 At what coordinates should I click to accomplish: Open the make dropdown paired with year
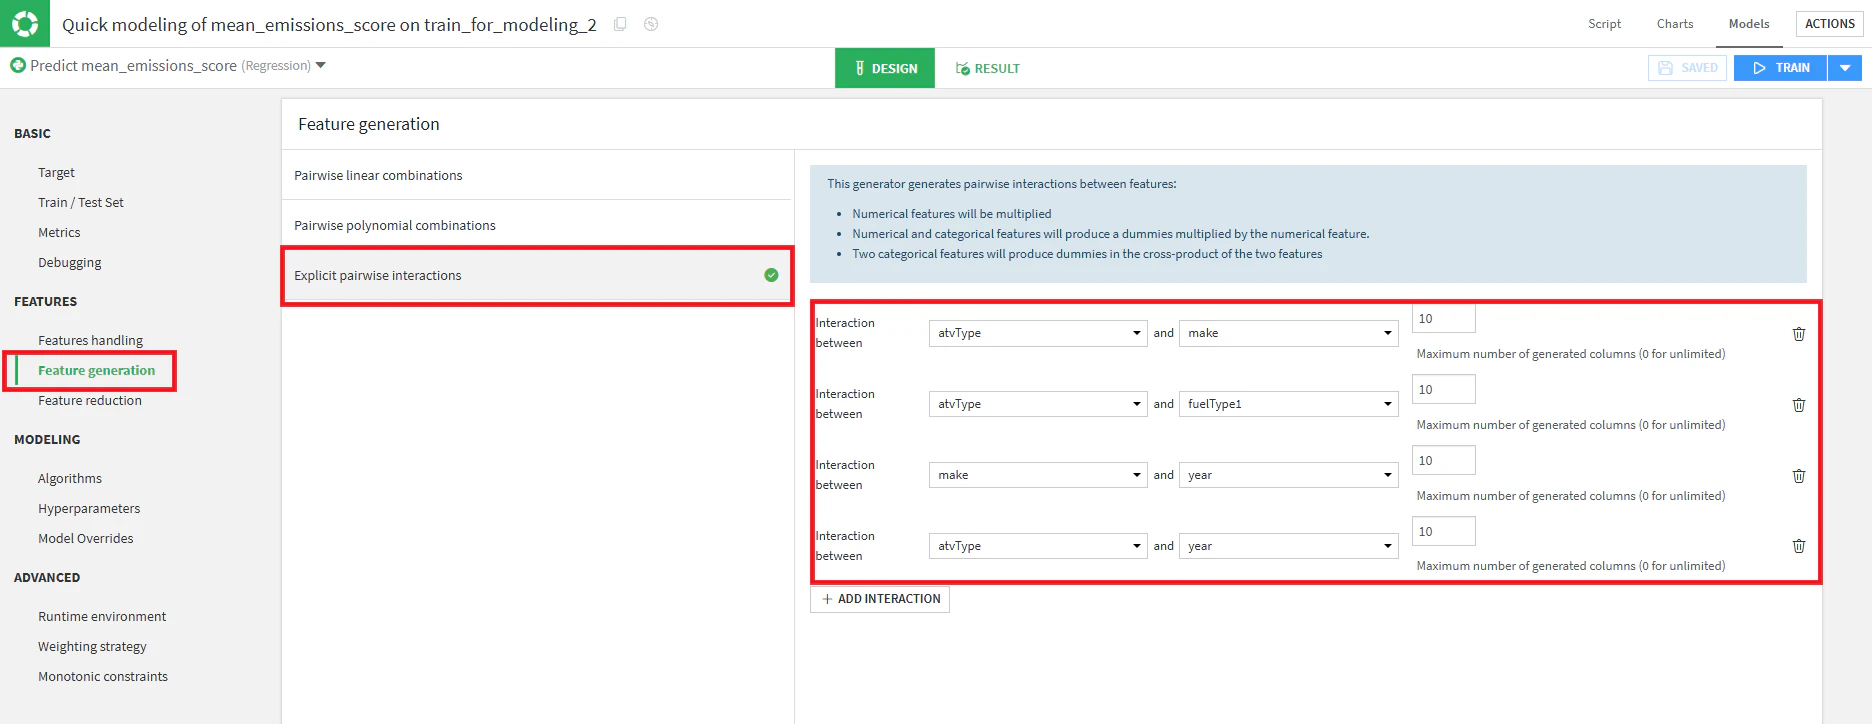(x=1038, y=475)
